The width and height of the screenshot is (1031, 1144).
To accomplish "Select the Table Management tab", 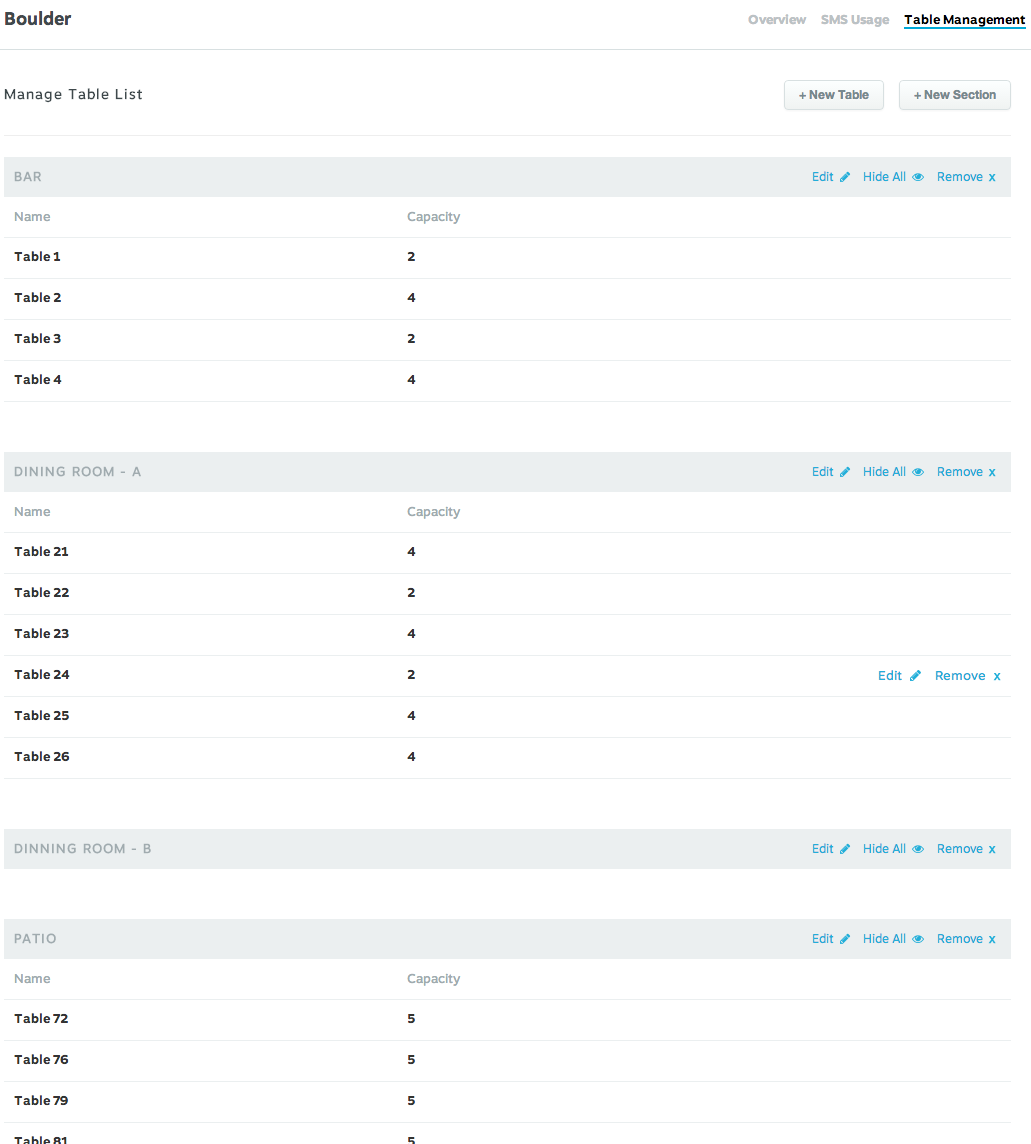I will 965,20.
